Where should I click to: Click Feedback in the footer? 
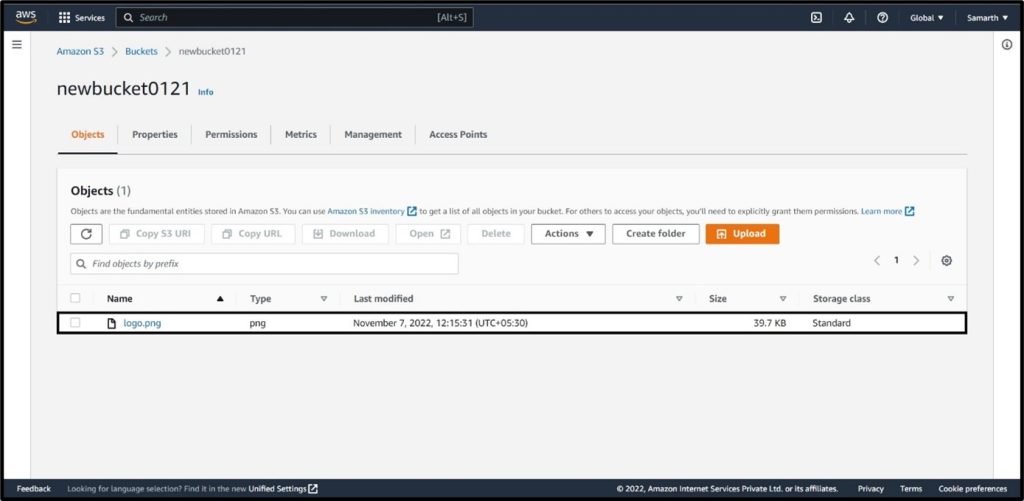34,489
